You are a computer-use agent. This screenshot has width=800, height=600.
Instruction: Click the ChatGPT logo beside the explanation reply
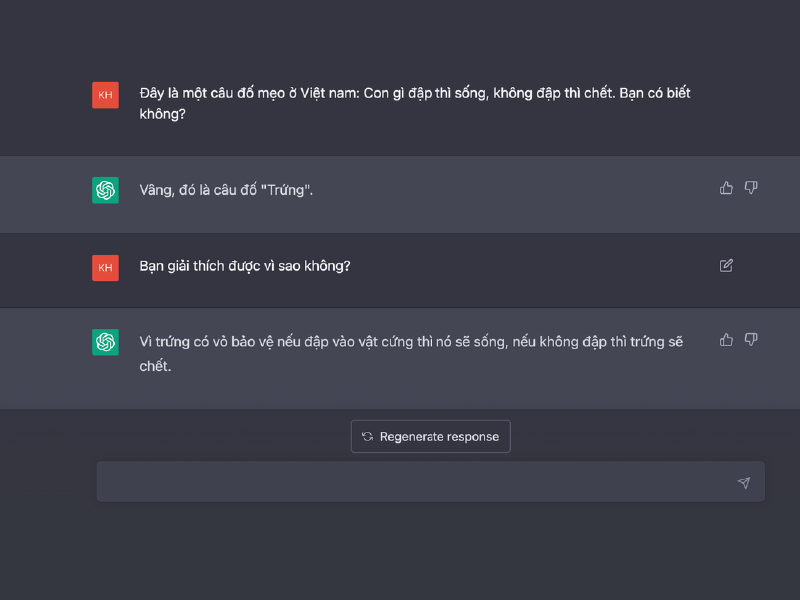tap(105, 342)
